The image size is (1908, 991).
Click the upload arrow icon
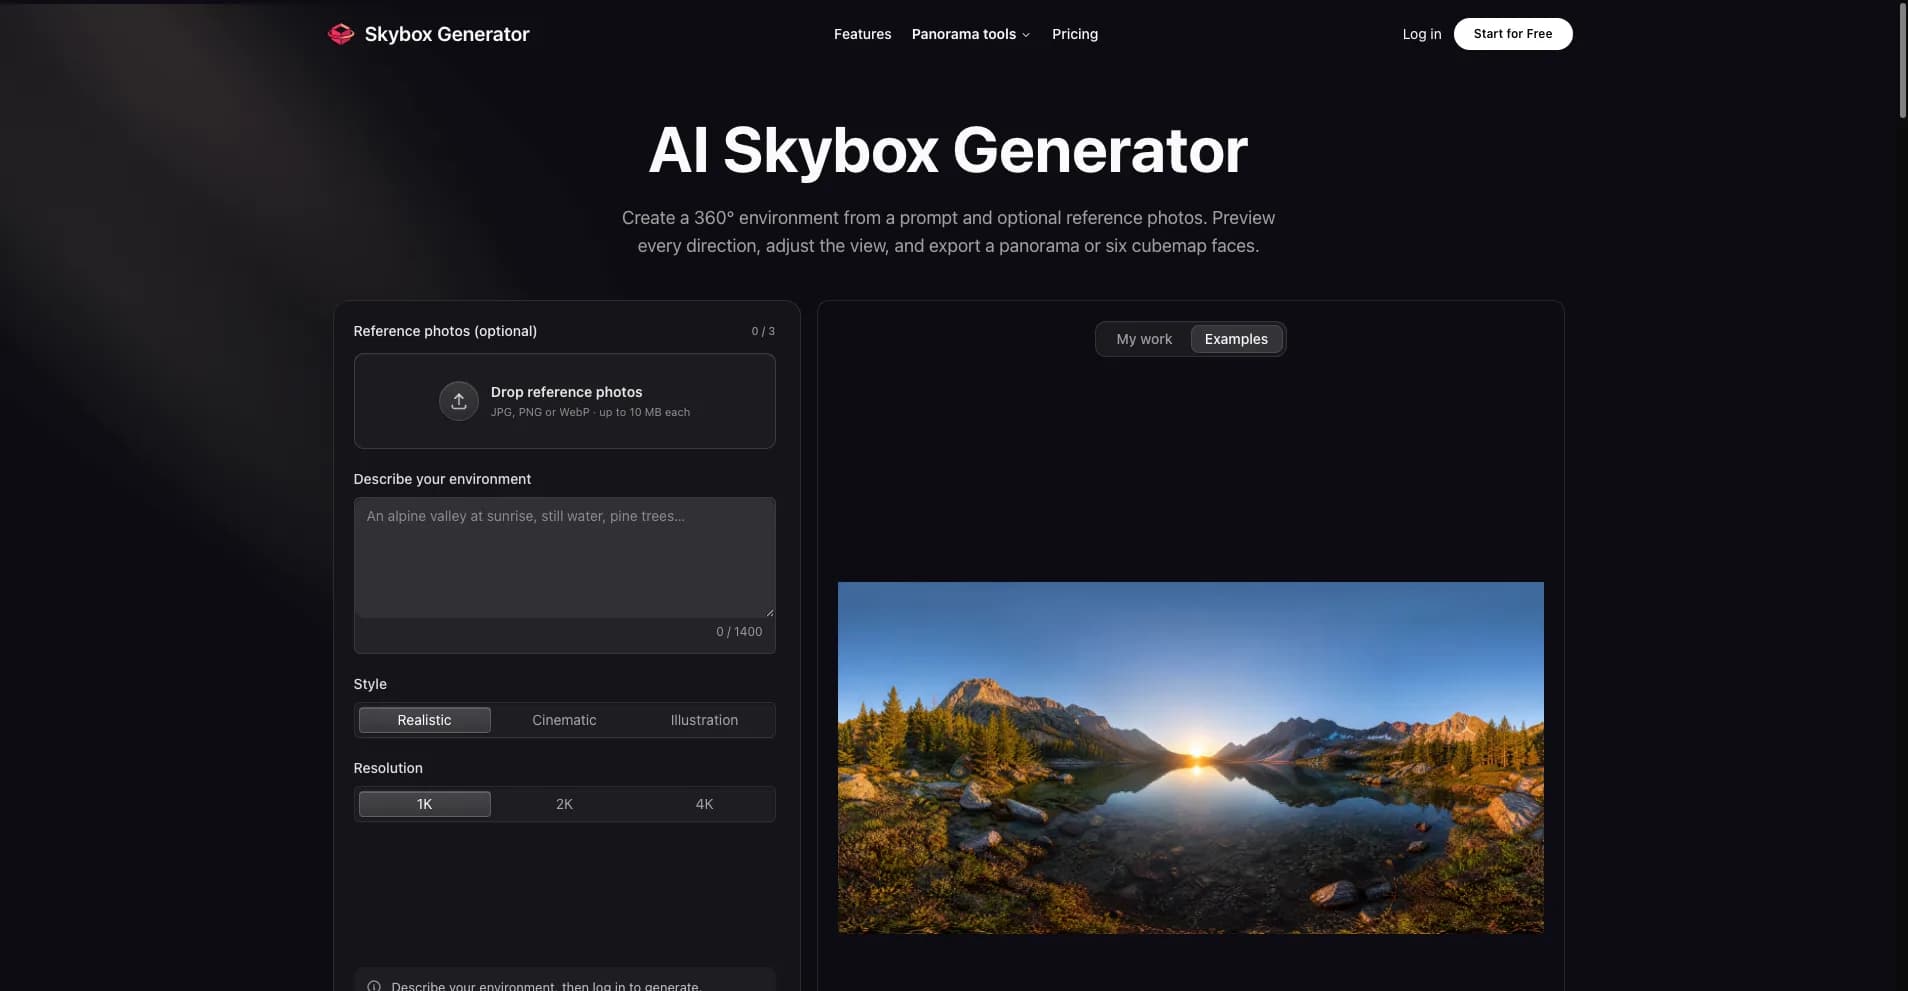(x=459, y=401)
